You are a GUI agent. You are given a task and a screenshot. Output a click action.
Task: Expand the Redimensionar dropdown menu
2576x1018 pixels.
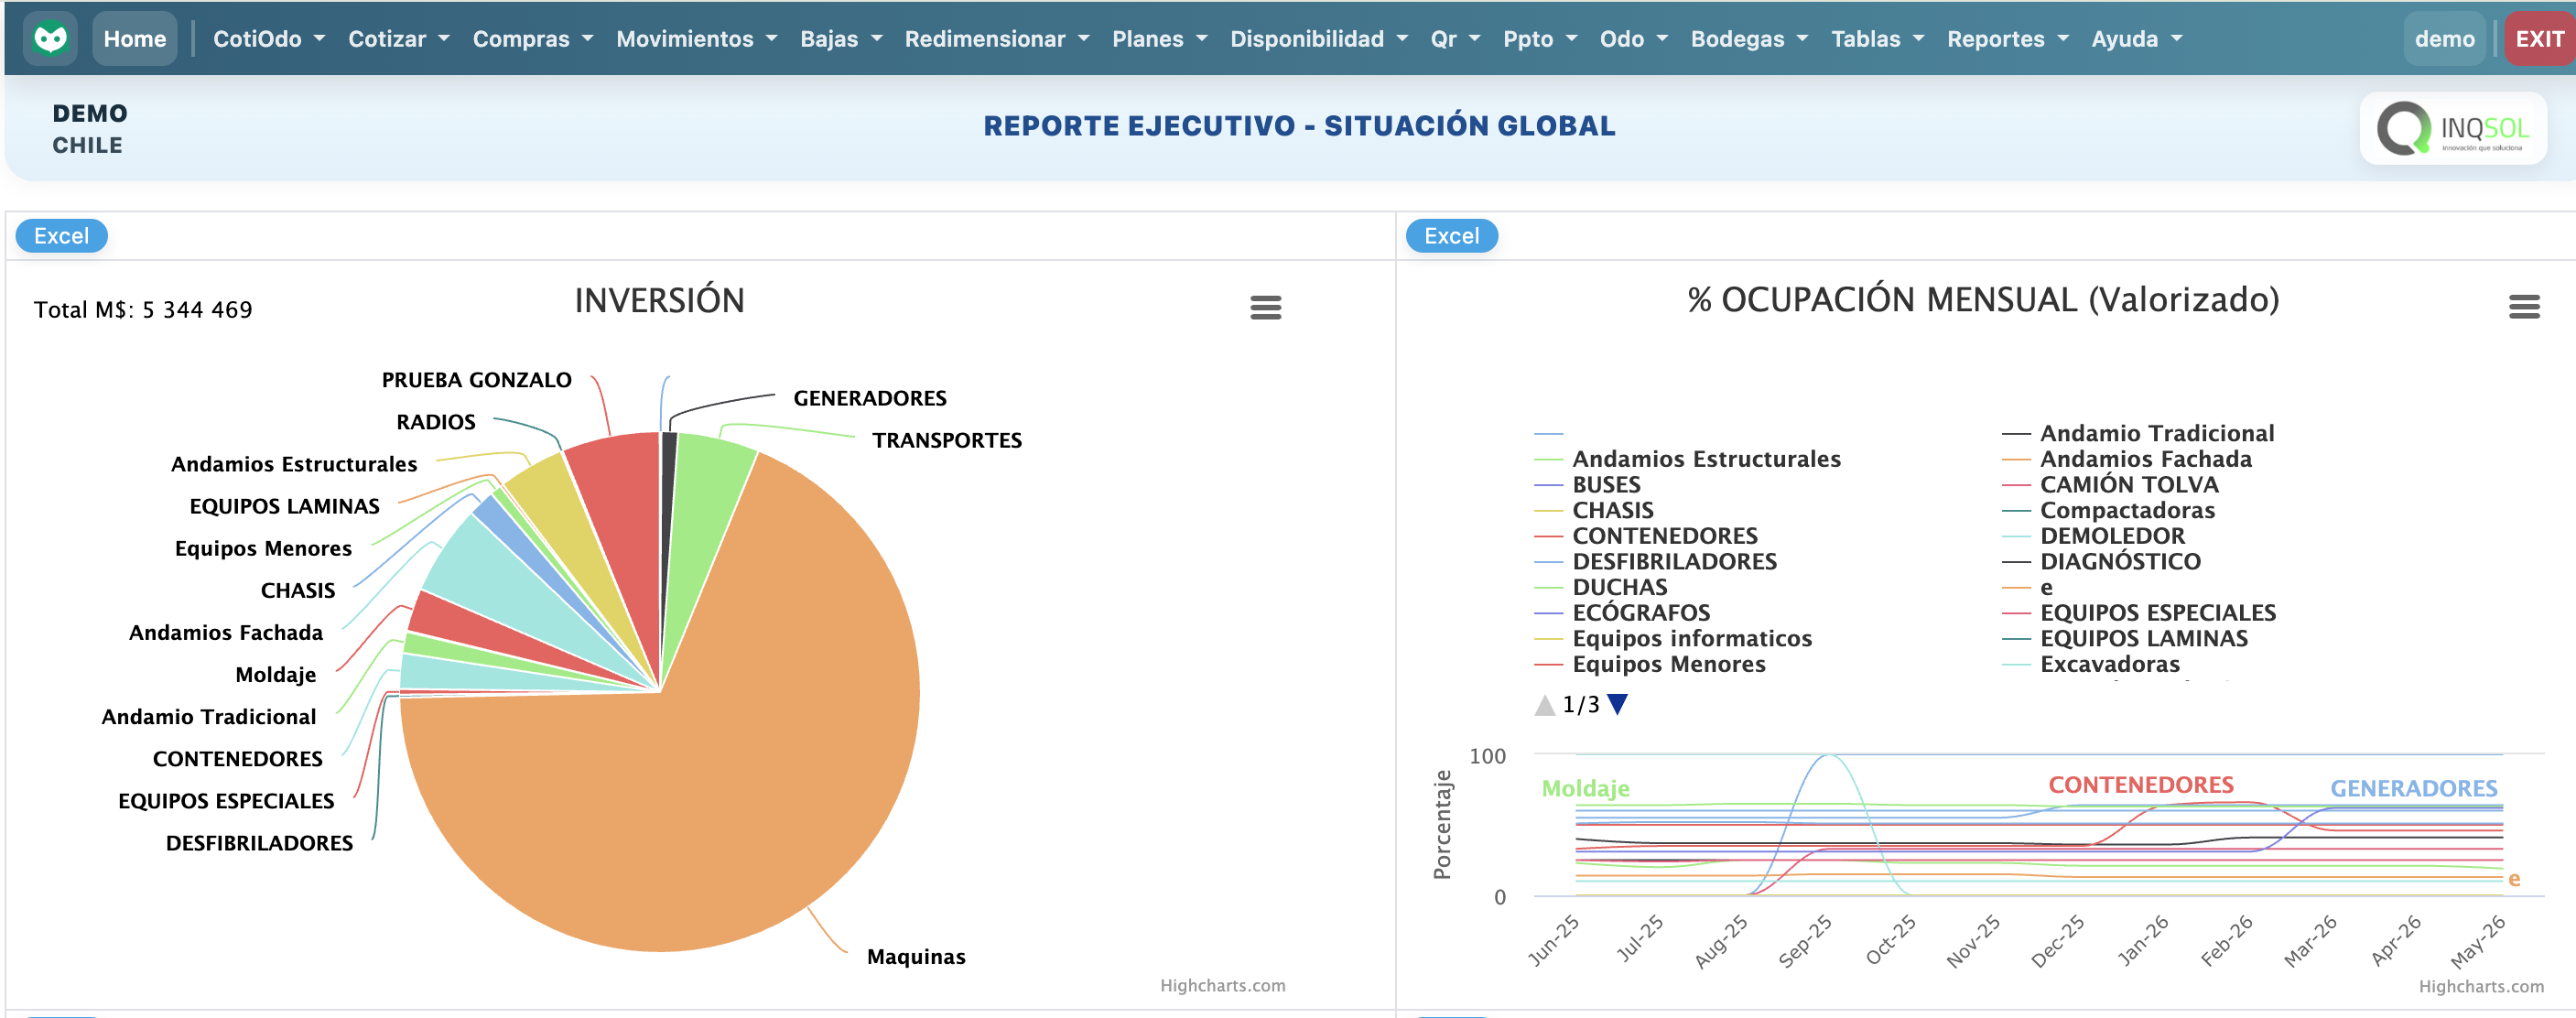click(997, 39)
